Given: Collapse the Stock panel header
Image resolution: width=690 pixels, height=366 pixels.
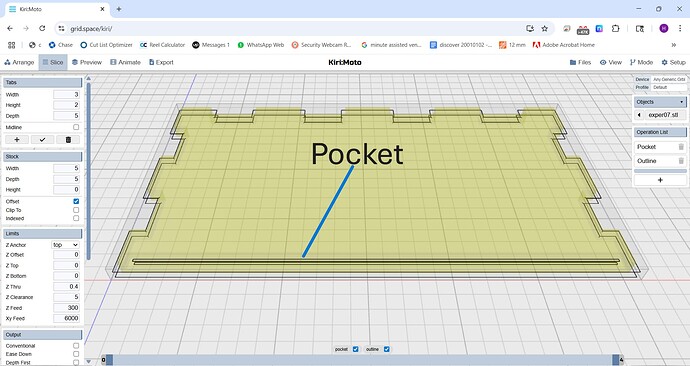Looking at the screenshot, I should coord(43,157).
